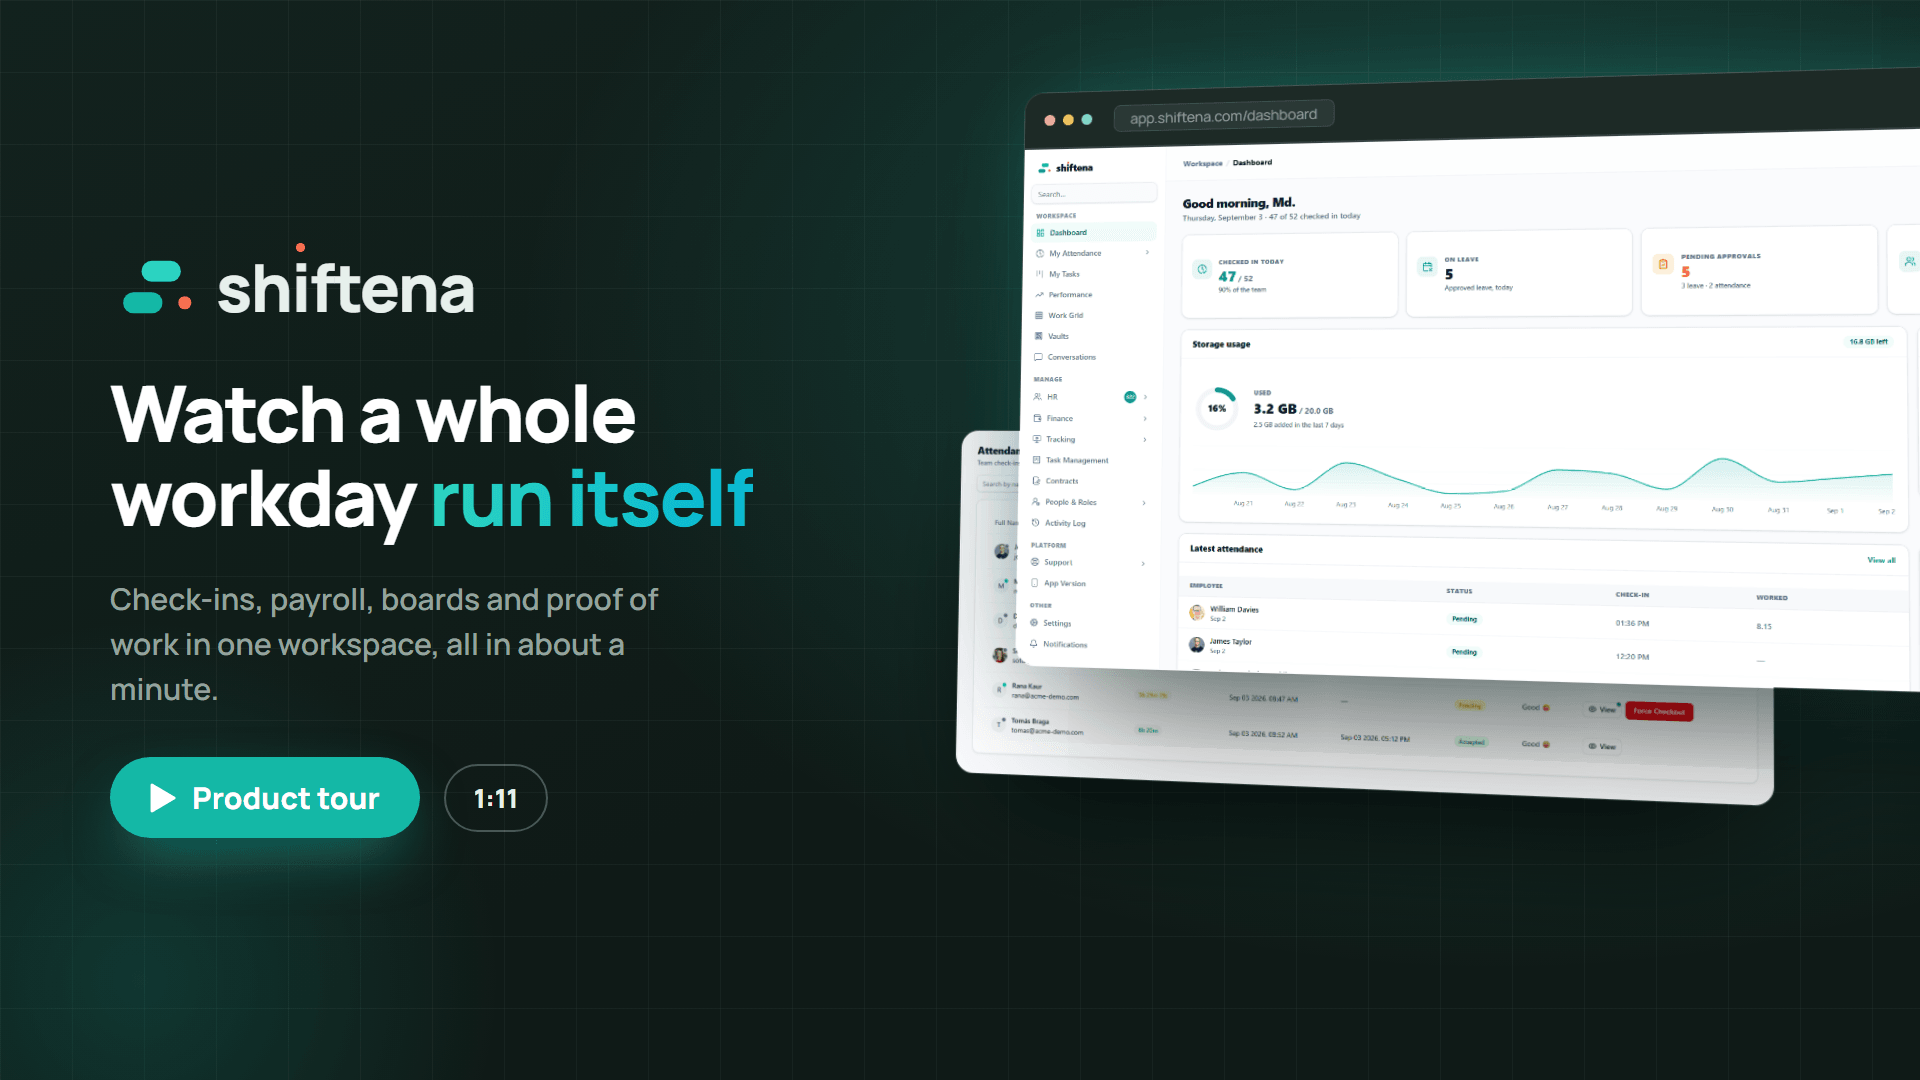This screenshot has height=1080, width=1920.
Task: Expand the Support chevron
Action: (x=1143, y=563)
